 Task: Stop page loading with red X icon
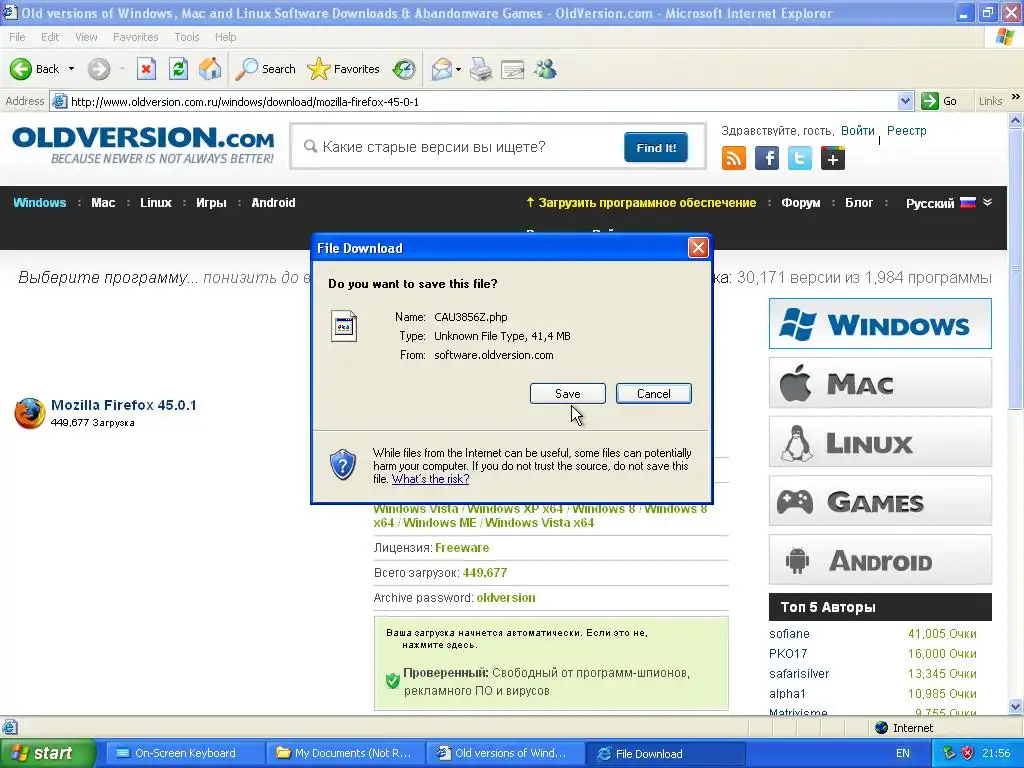coord(146,69)
